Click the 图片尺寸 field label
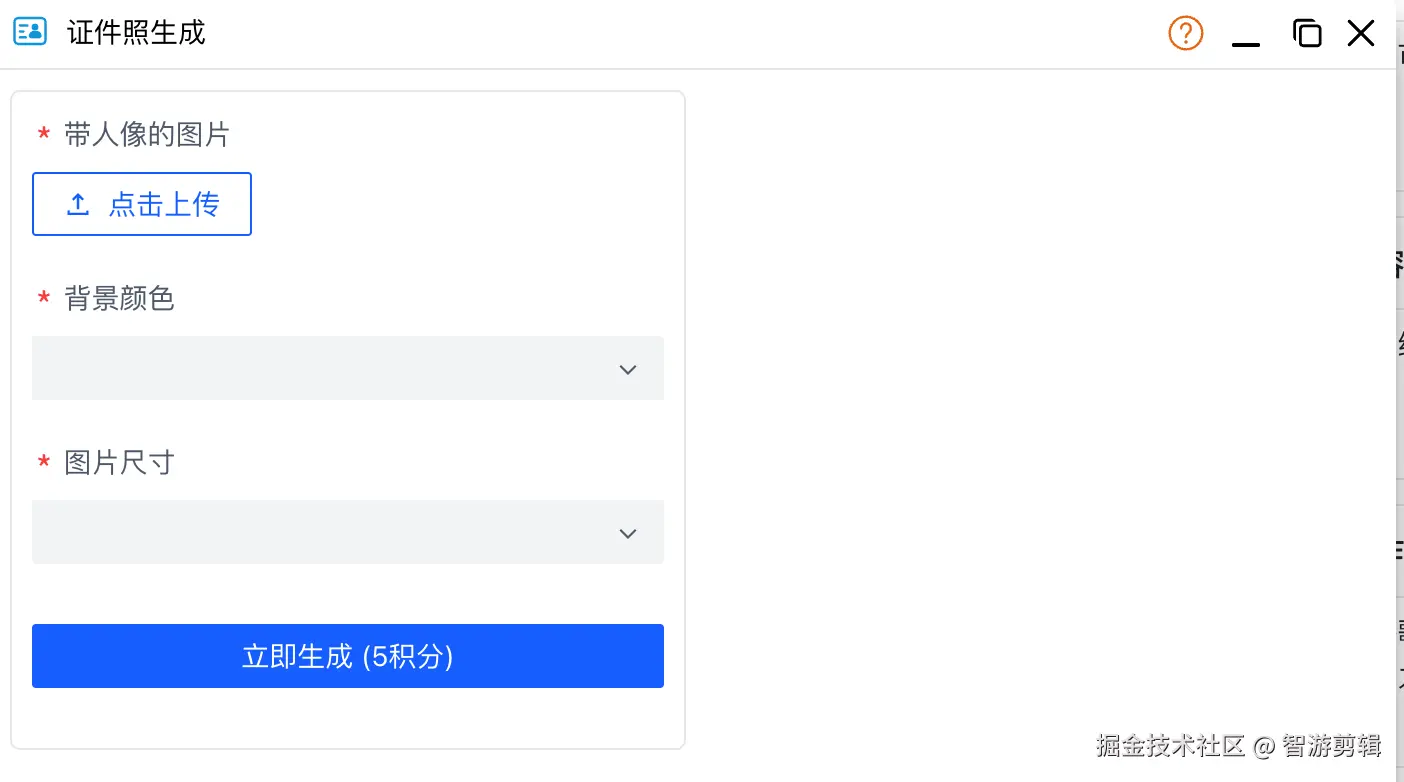This screenshot has width=1404, height=782. point(119,463)
